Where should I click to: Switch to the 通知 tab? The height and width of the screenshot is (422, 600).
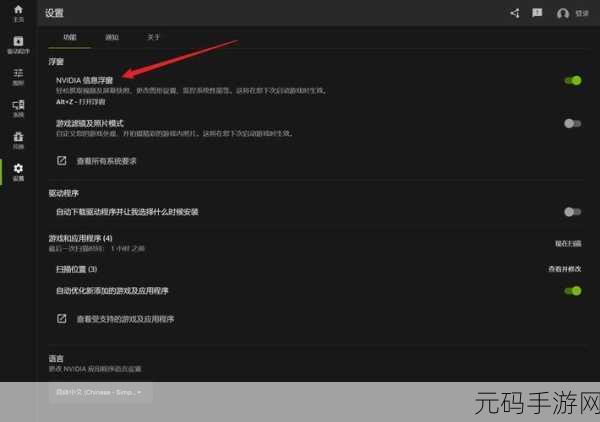[x=112, y=37]
